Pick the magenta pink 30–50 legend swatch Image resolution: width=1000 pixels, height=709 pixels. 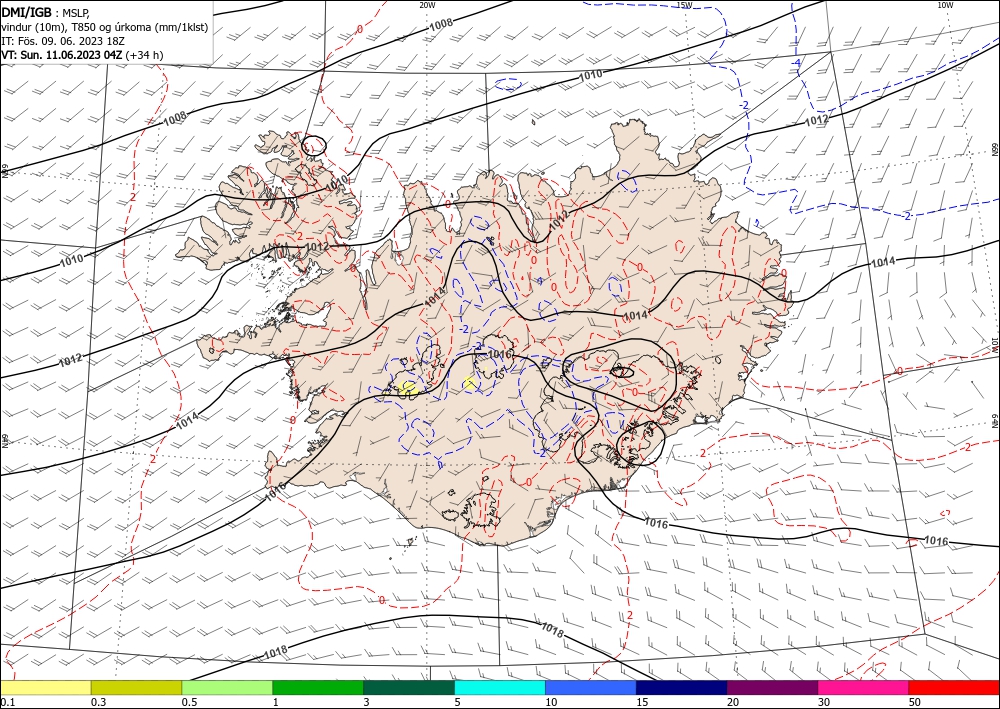(x=864, y=687)
